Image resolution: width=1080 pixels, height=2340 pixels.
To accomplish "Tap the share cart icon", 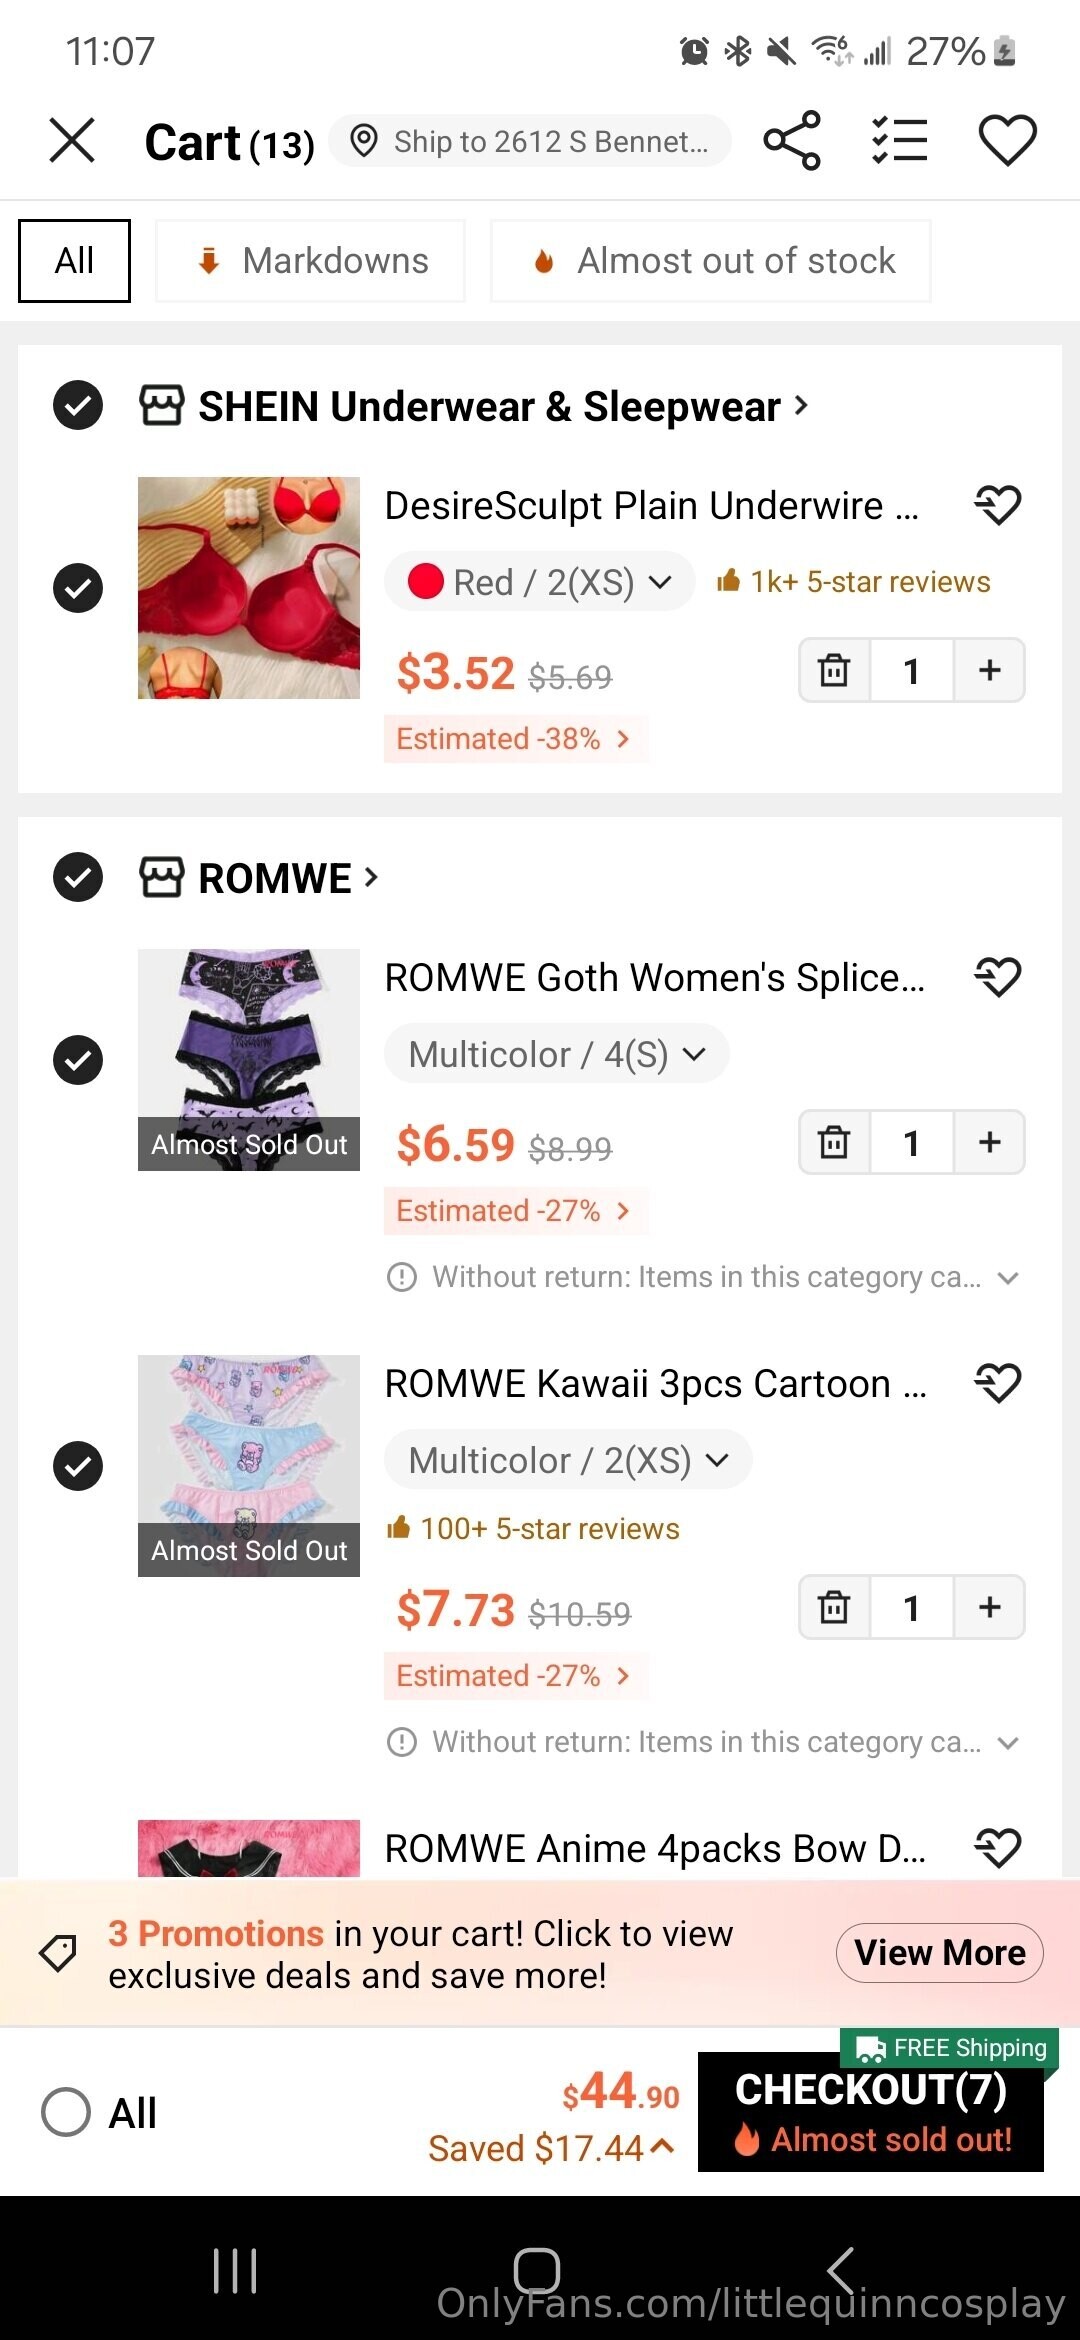I will tap(792, 141).
